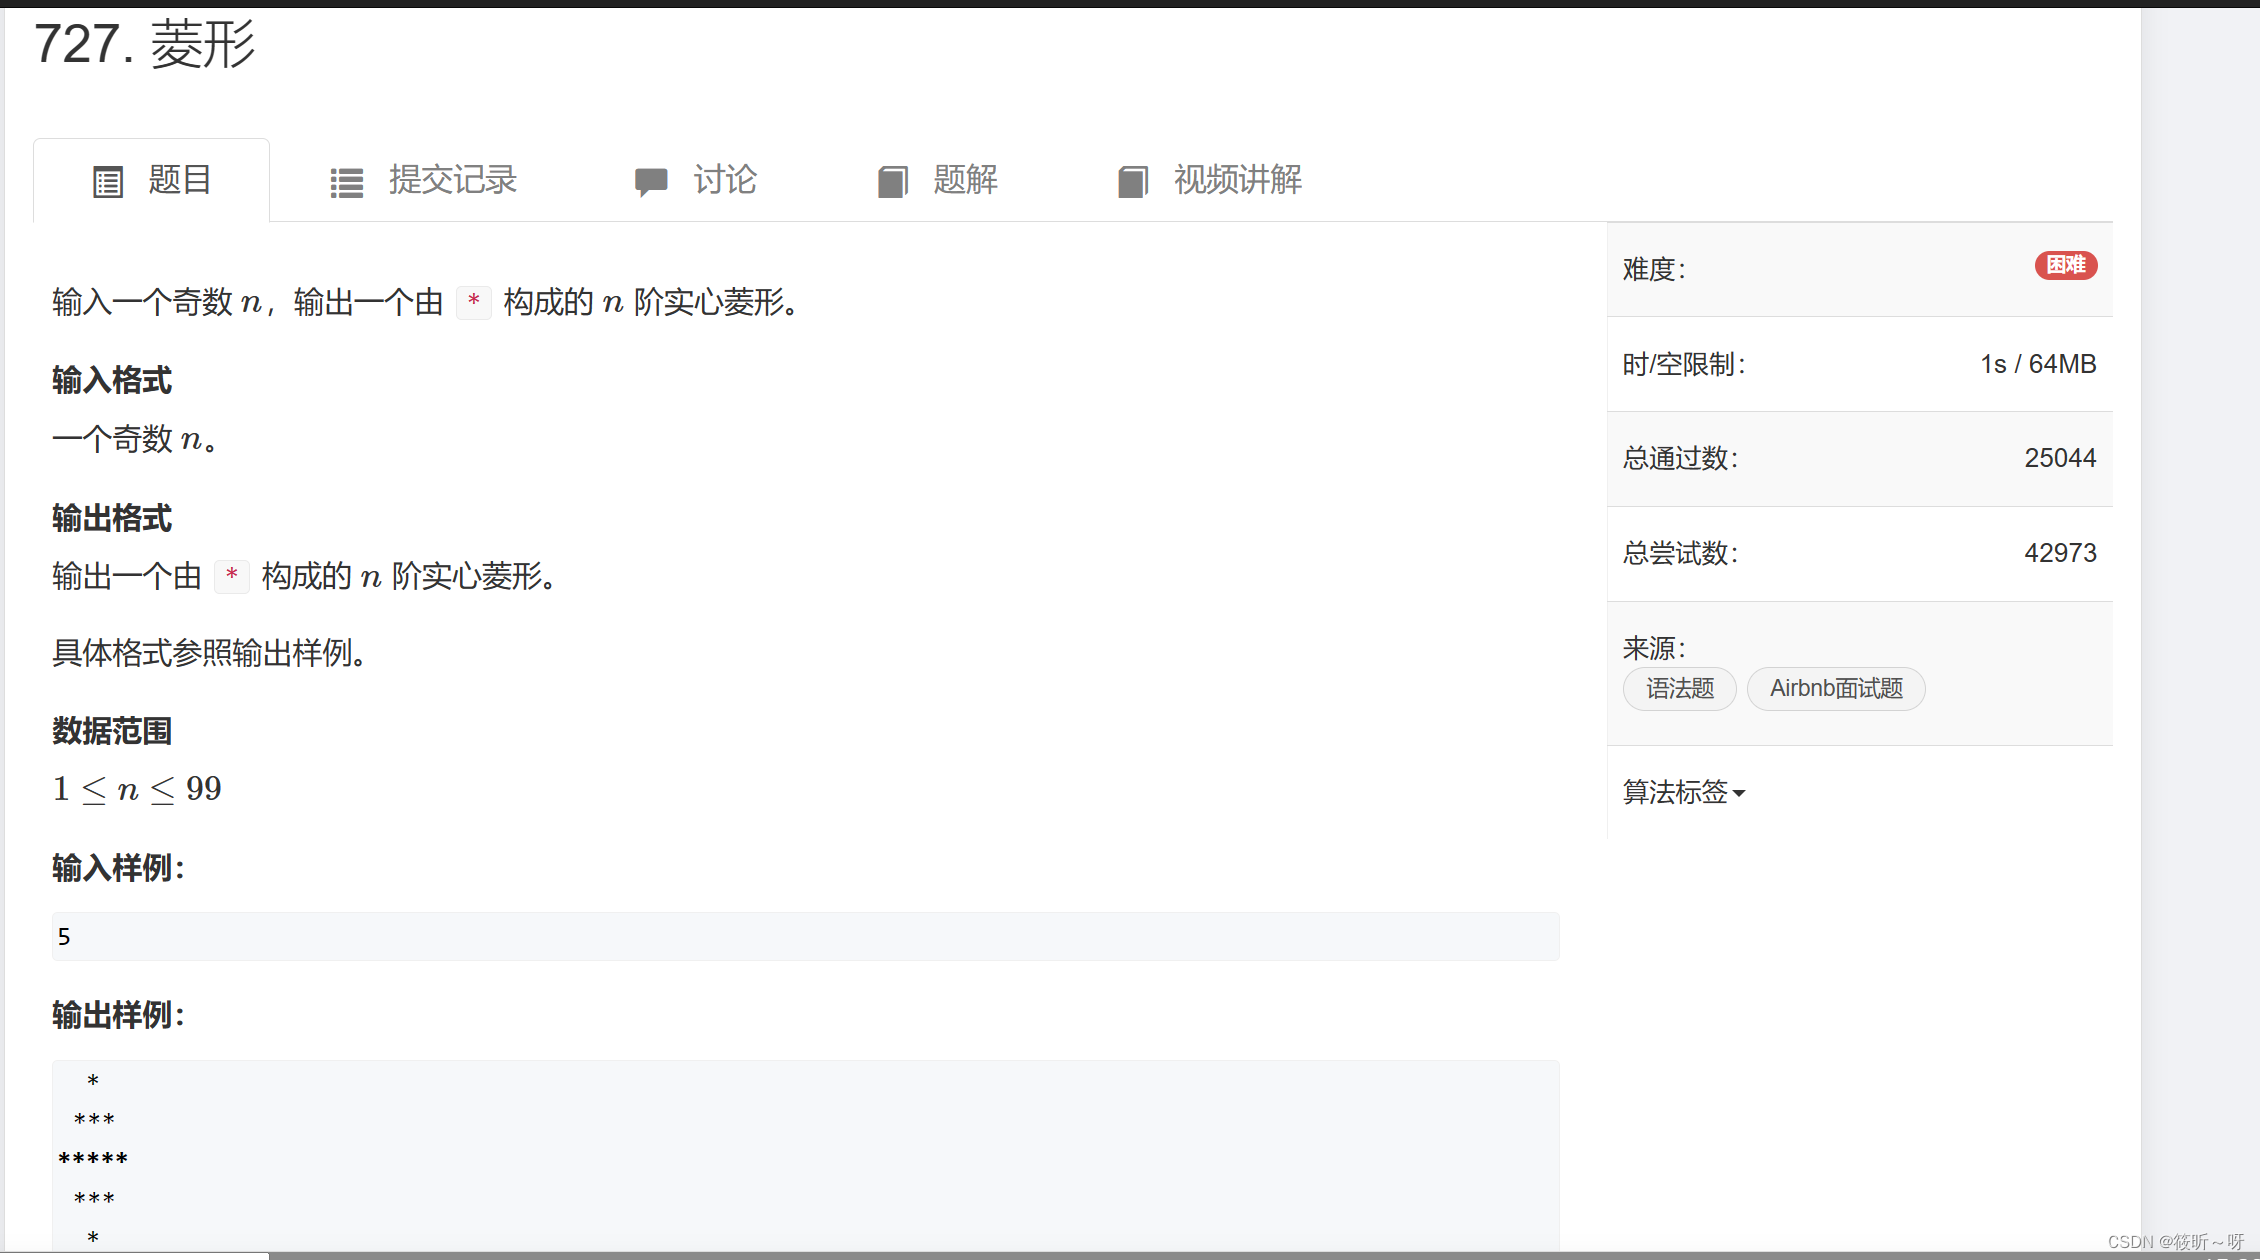Click the red 困难 difficulty badge
Viewport: 2260px width, 1260px height.
tap(2065, 265)
